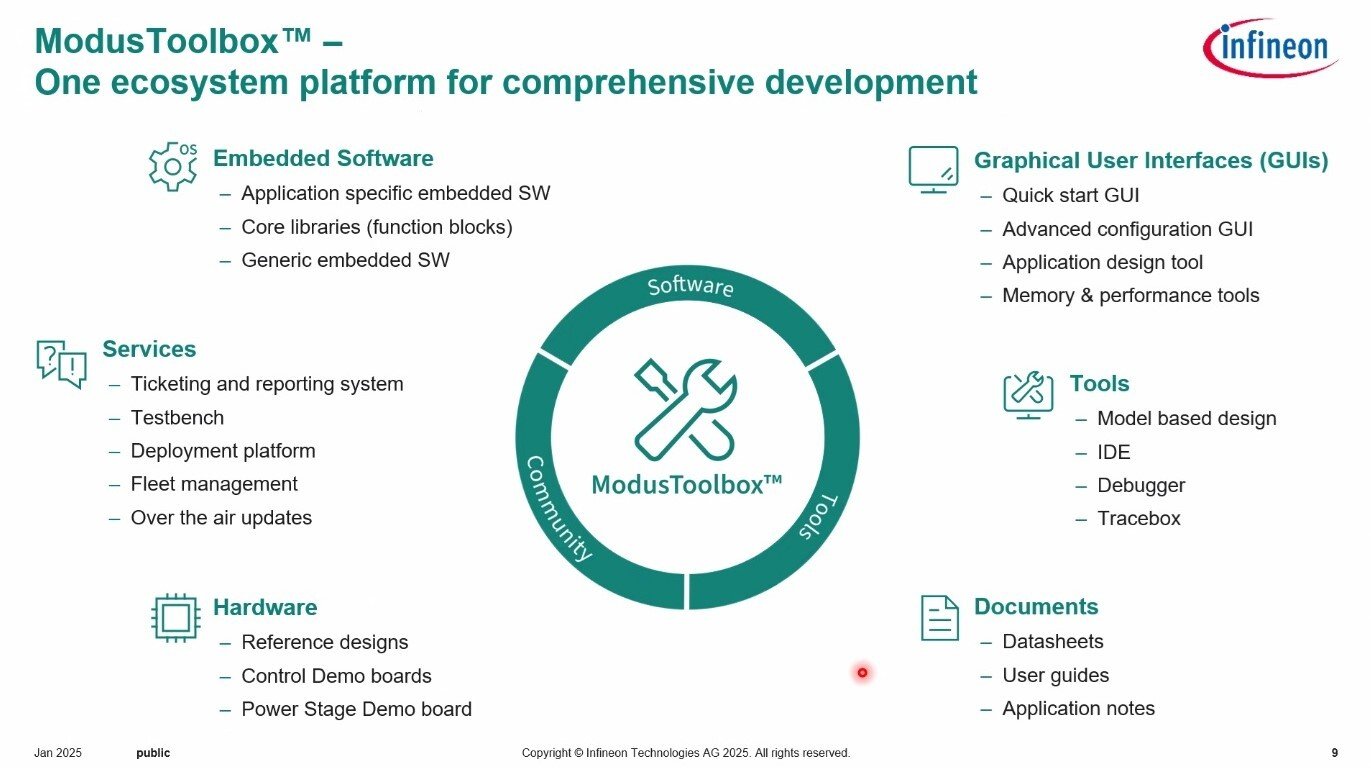Click the 'IDE' bullet
Screen dimensions: 1371x768
[1113, 452]
